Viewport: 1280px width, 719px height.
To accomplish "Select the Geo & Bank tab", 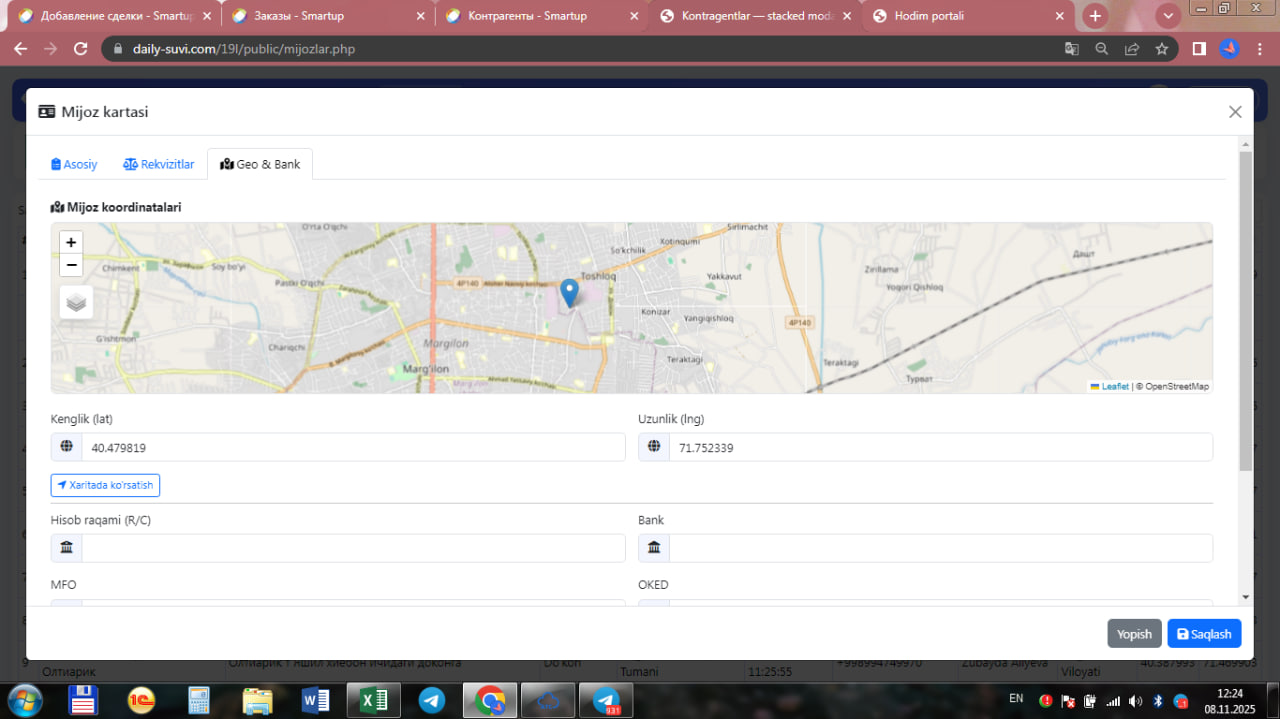I will tap(260, 164).
